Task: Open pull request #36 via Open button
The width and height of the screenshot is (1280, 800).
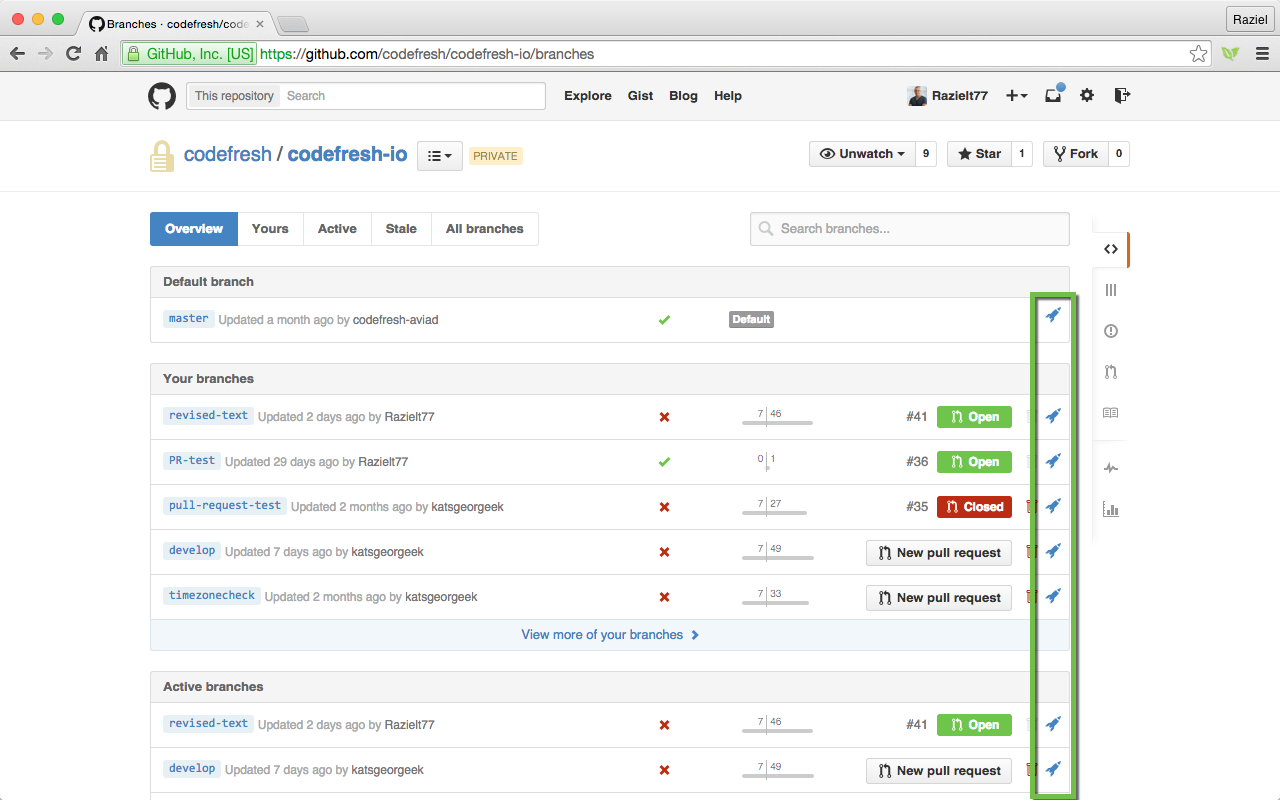Action: (974, 462)
